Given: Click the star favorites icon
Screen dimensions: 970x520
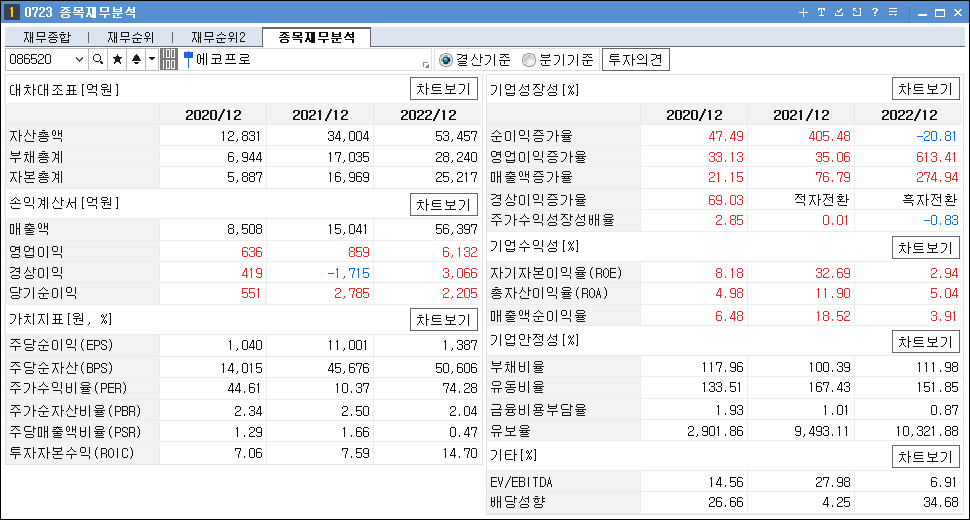Looking at the screenshot, I should click(x=117, y=59).
